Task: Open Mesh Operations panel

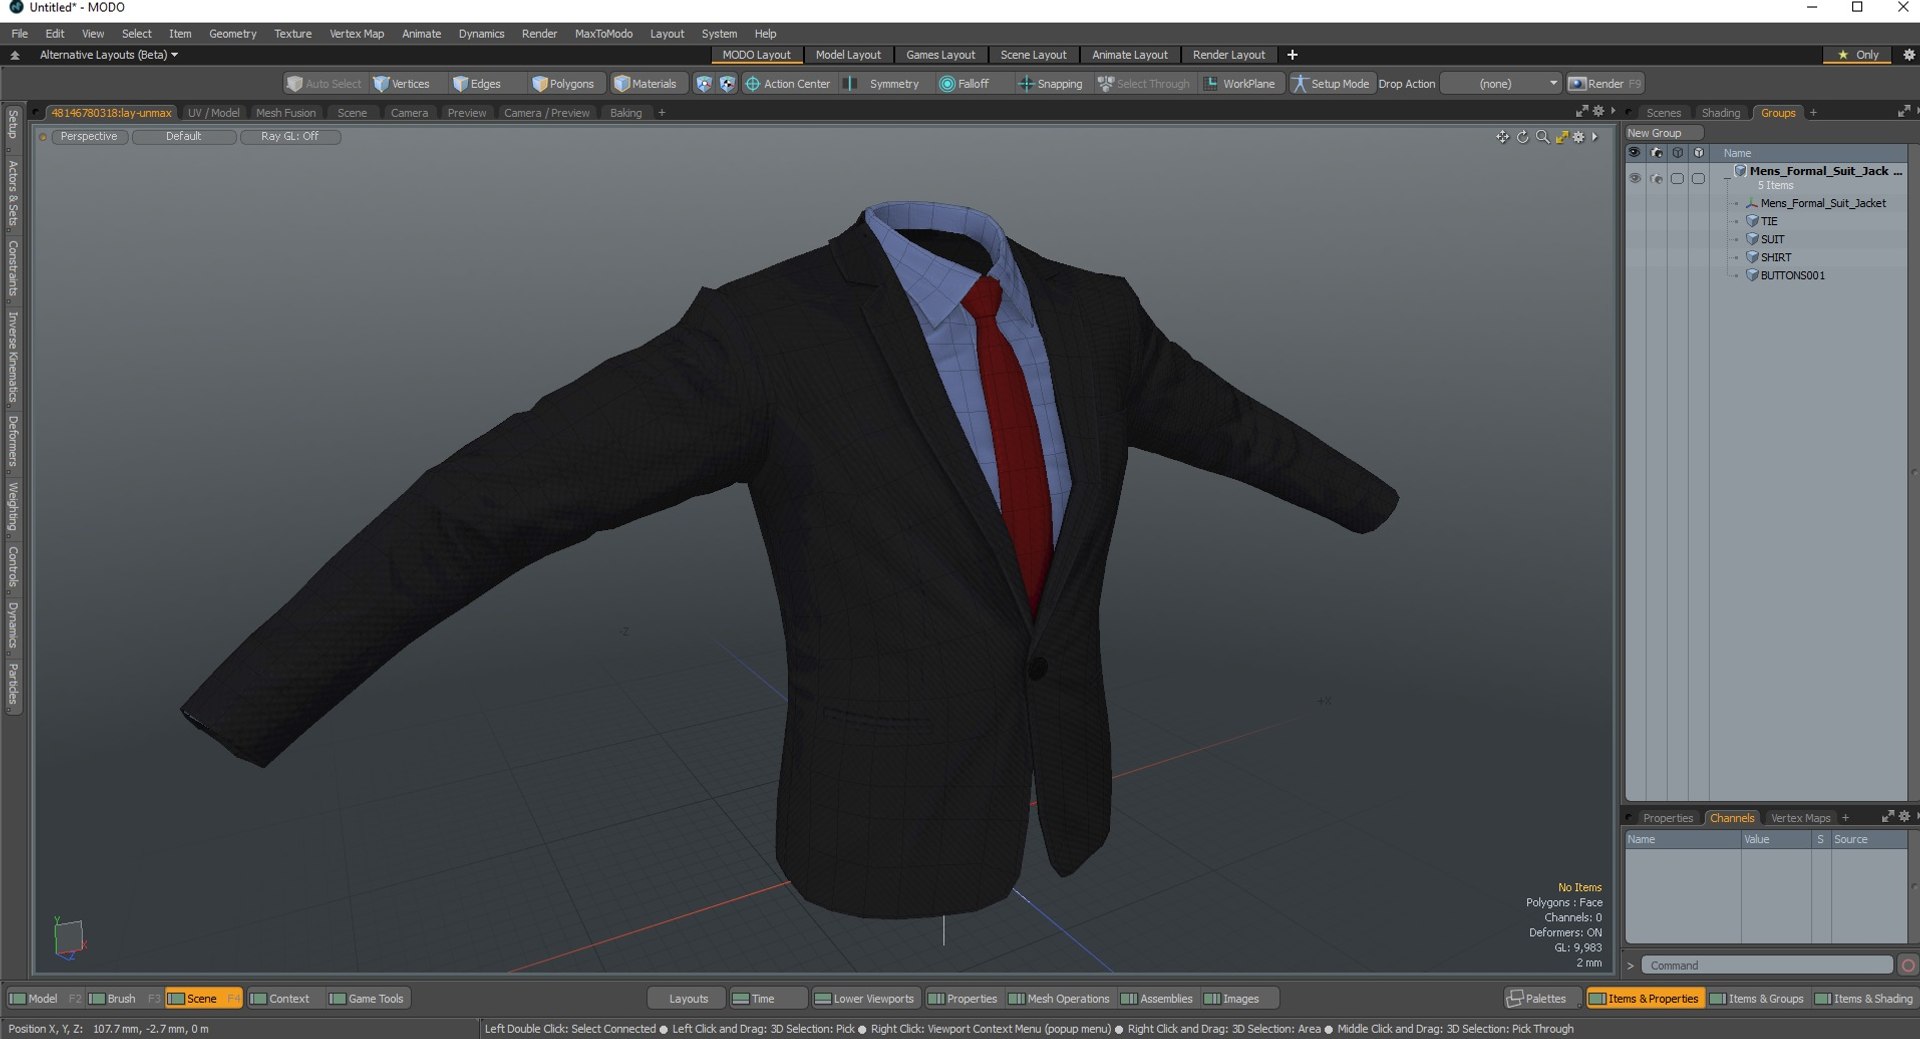Action: (1059, 999)
